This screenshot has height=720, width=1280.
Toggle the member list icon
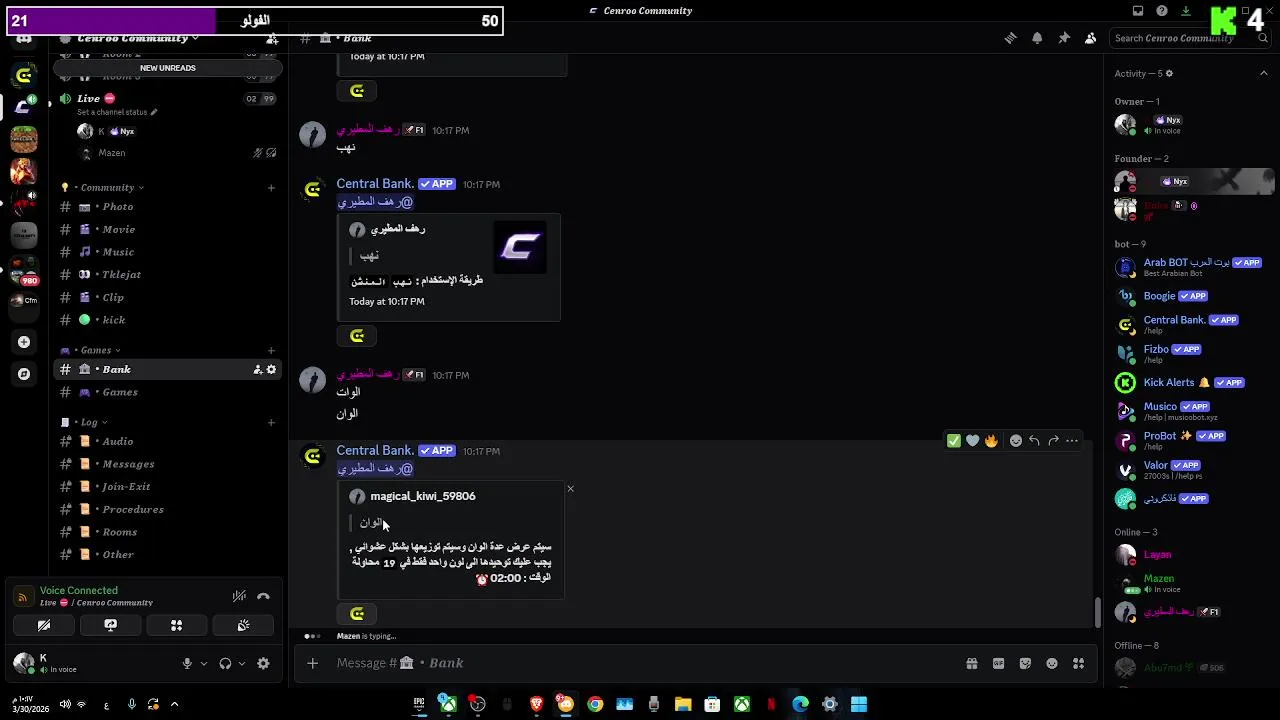(x=1090, y=38)
